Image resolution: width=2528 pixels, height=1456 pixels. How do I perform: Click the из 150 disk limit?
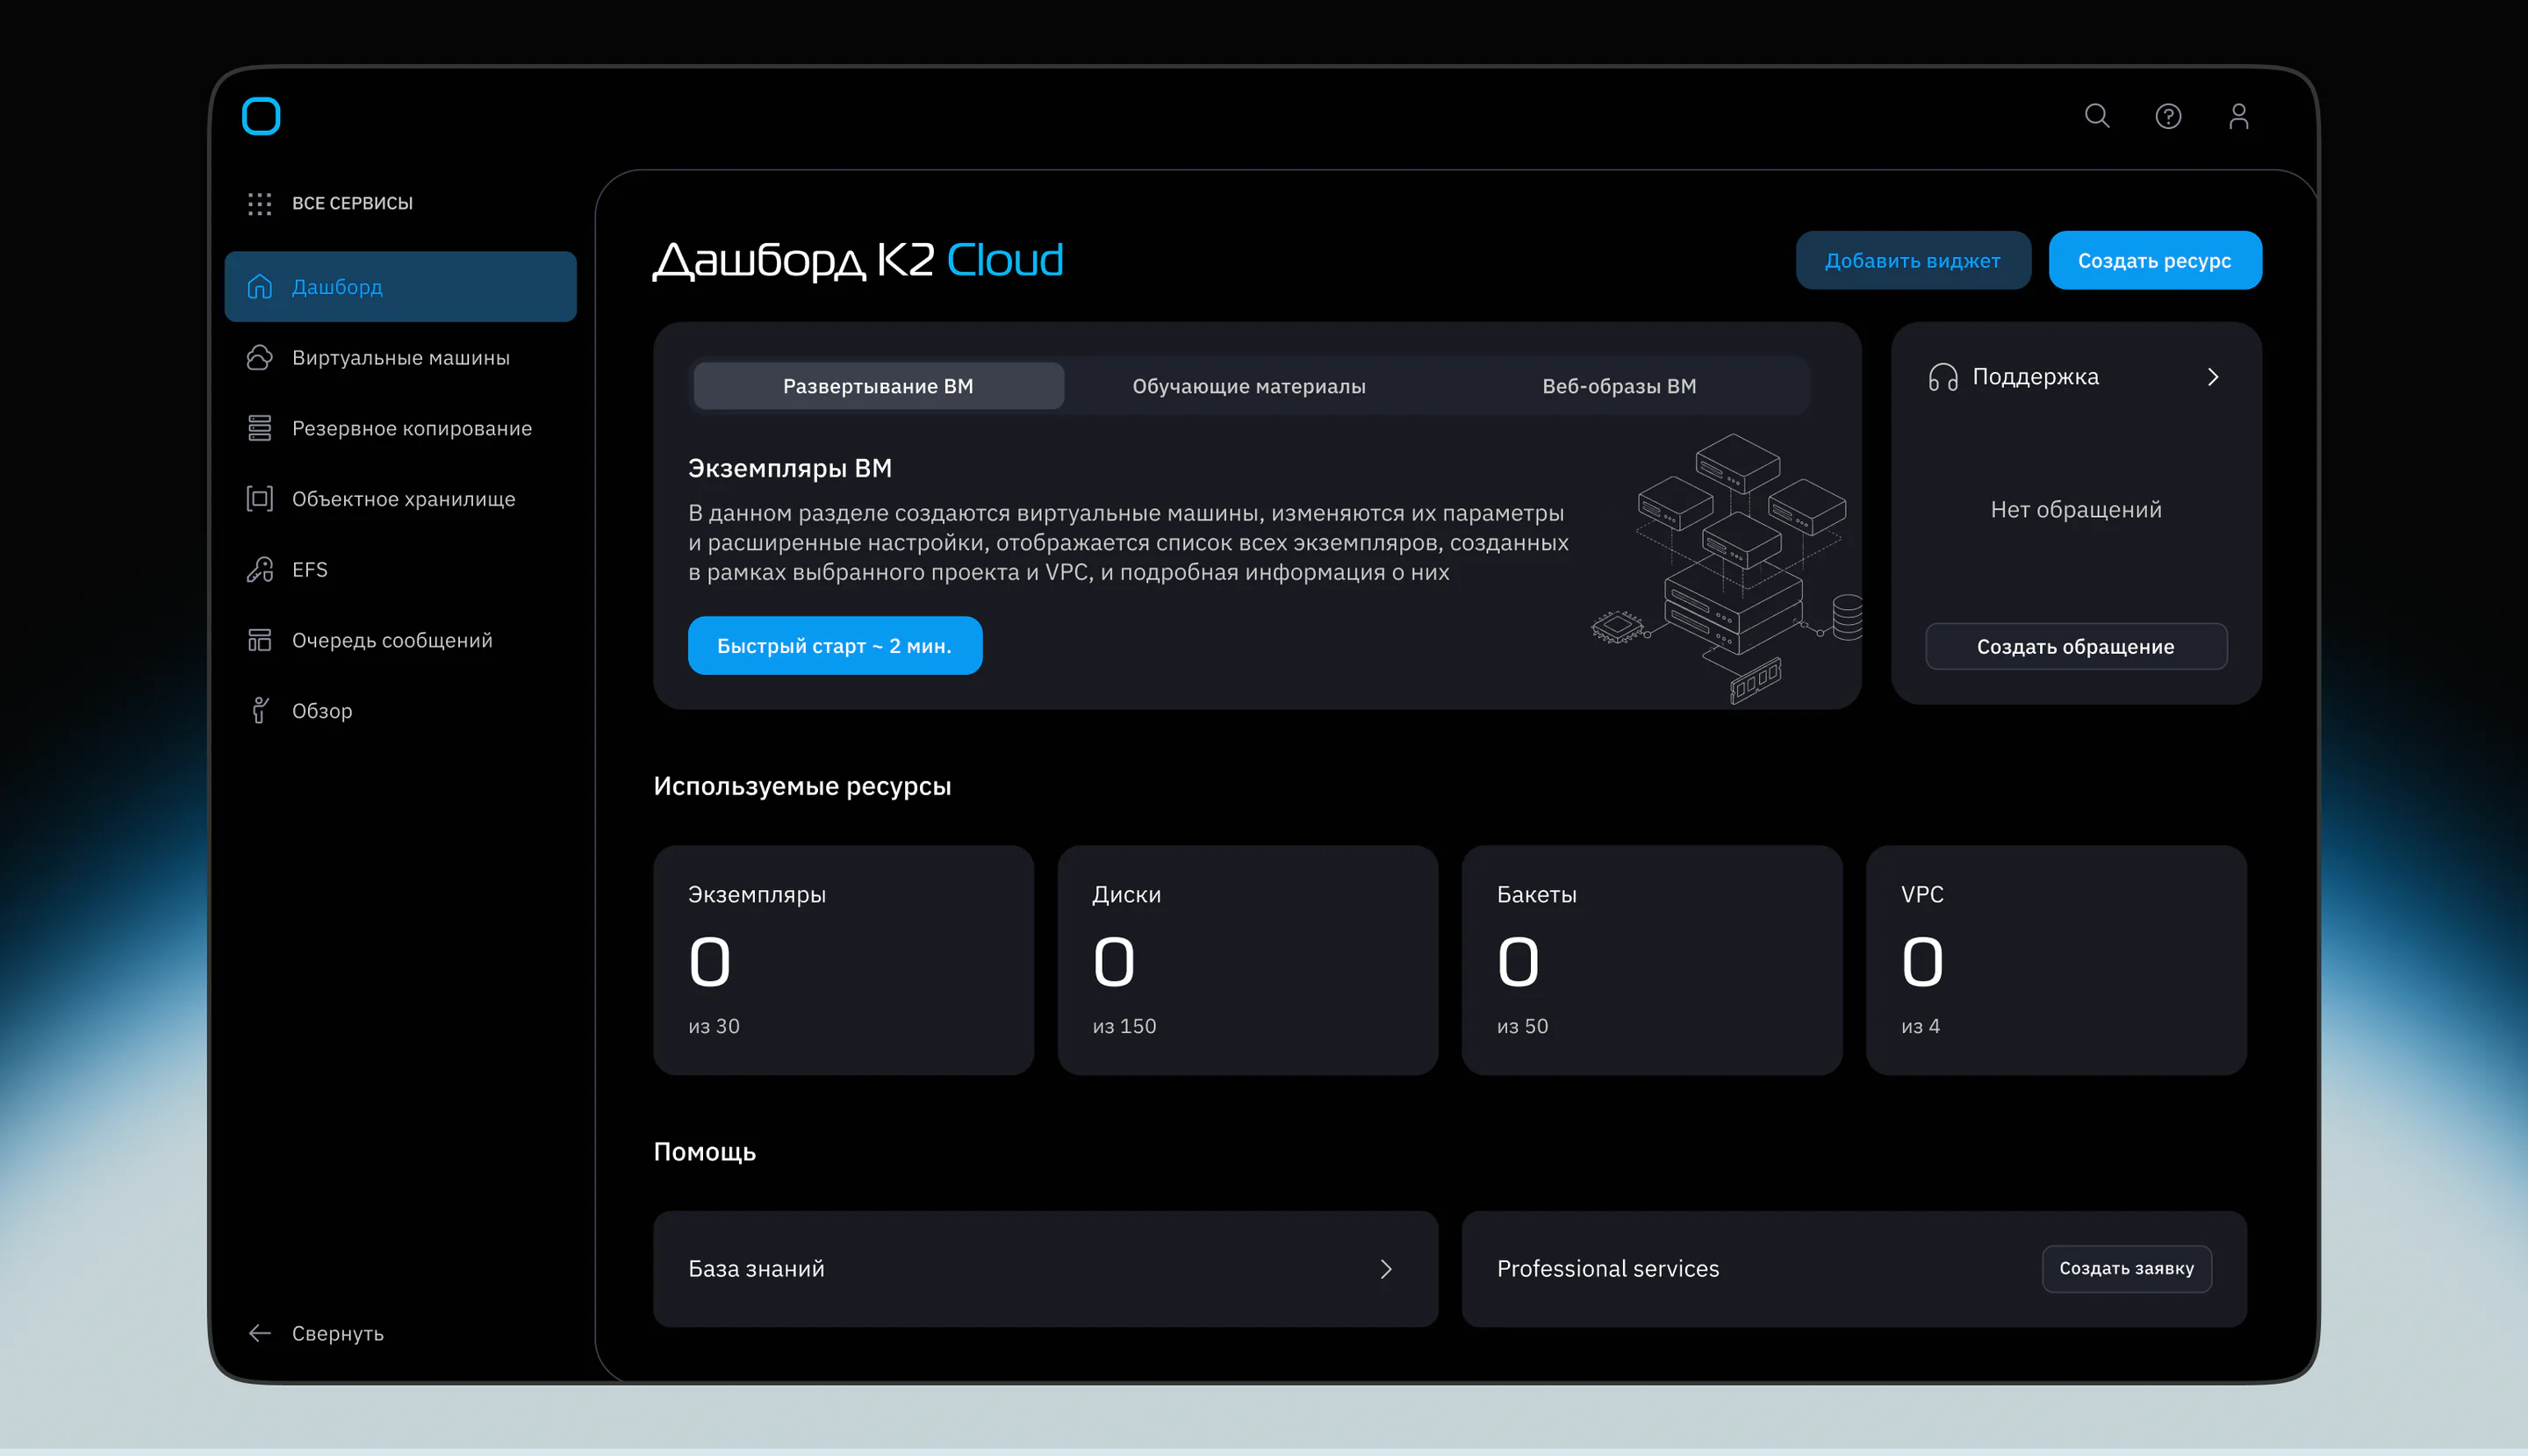coord(1124,1026)
